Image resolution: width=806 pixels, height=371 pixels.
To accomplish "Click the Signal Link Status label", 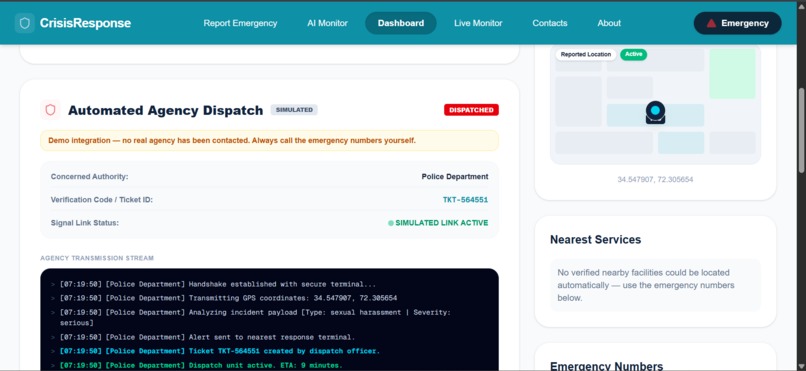I will (85, 223).
